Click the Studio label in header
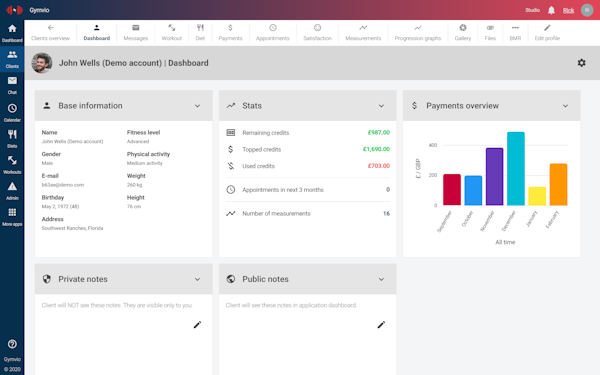The width and height of the screenshot is (600, 375). point(532,10)
